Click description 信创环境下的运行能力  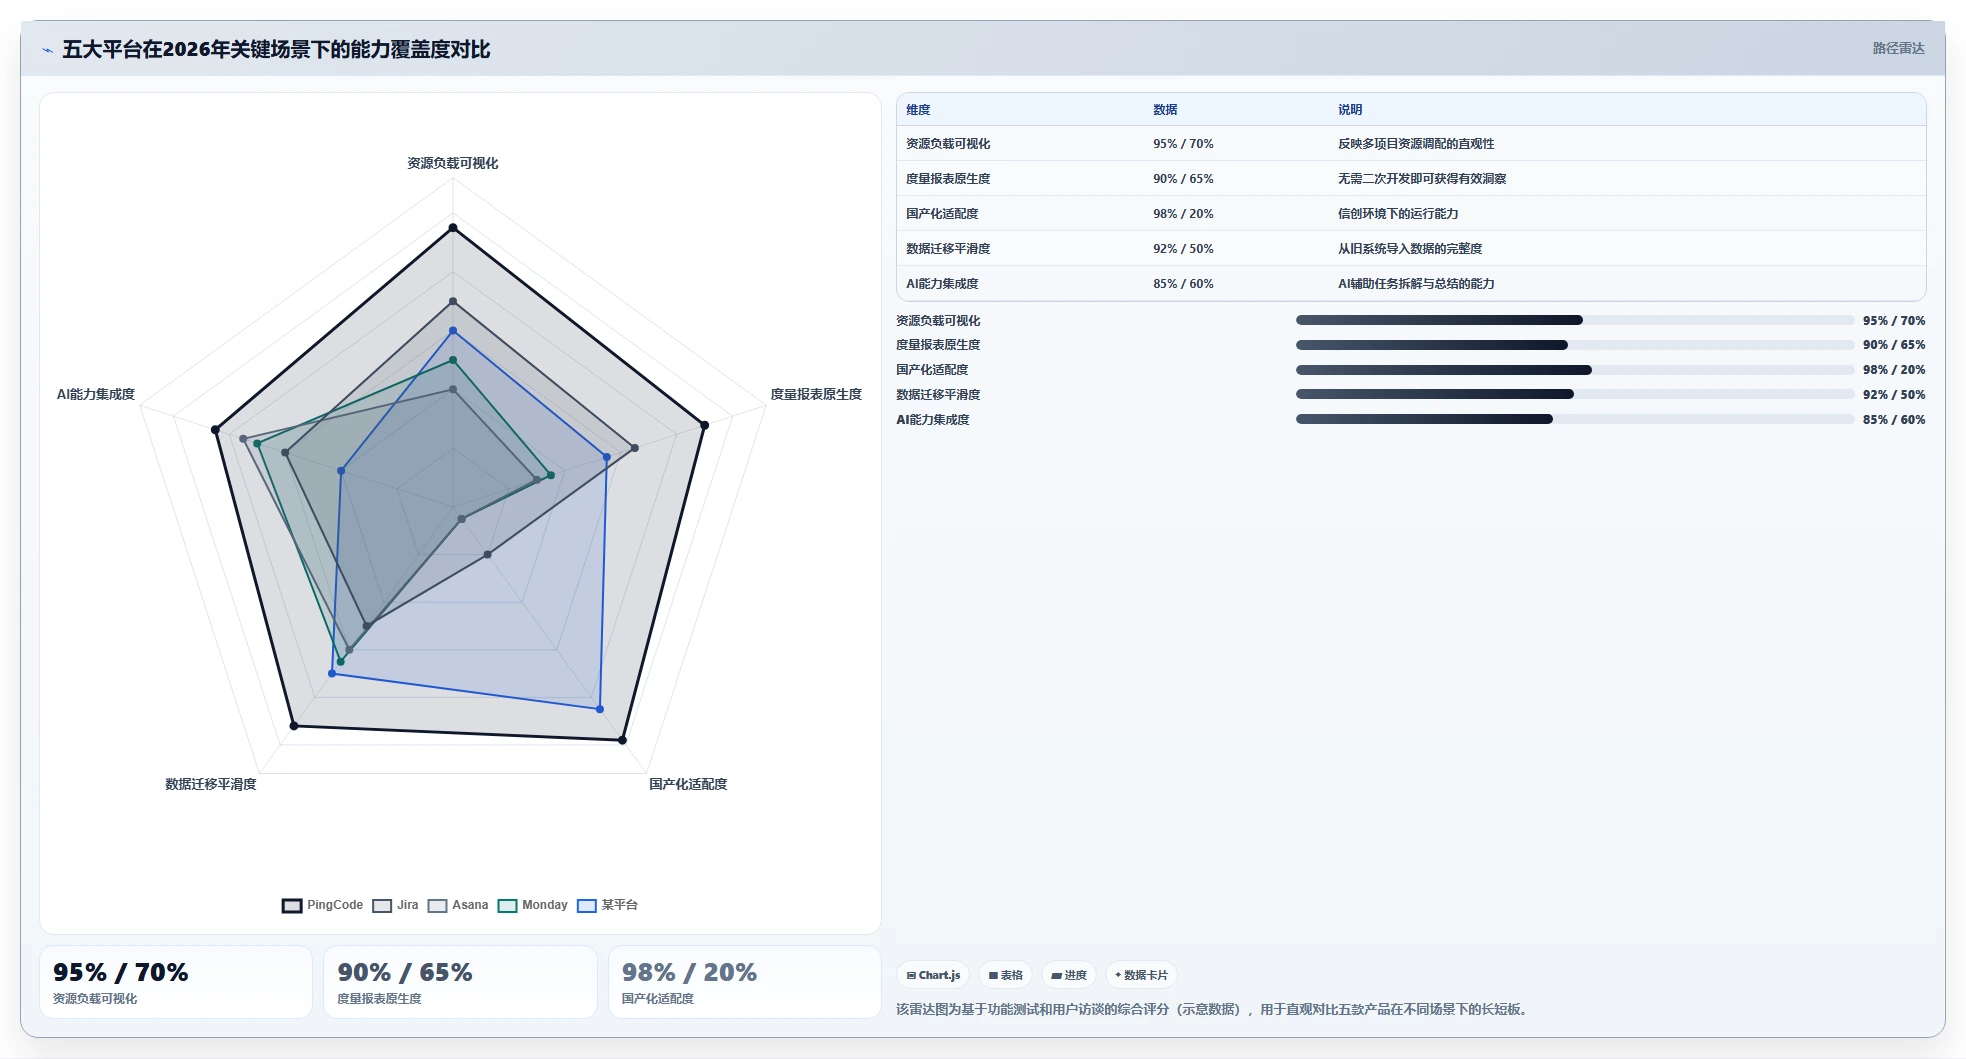pyautogui.click(x=1398, y=214)
